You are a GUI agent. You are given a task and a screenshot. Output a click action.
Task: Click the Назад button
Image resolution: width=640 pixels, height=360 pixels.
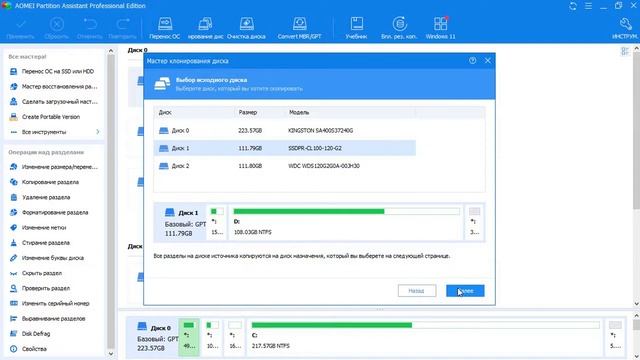coord(417,291)
